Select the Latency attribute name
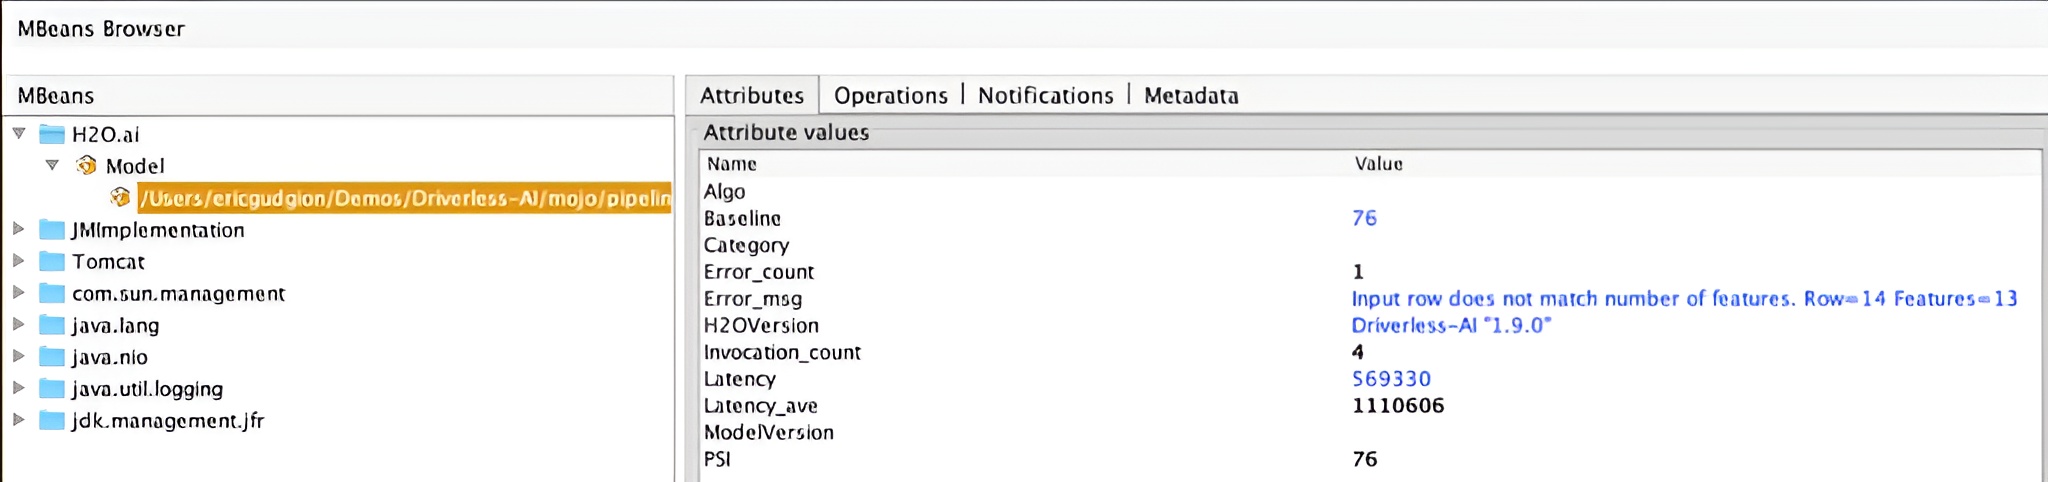Image resolution: width=2048 pixels, height=482 pixels. click(x=739, y=379)
